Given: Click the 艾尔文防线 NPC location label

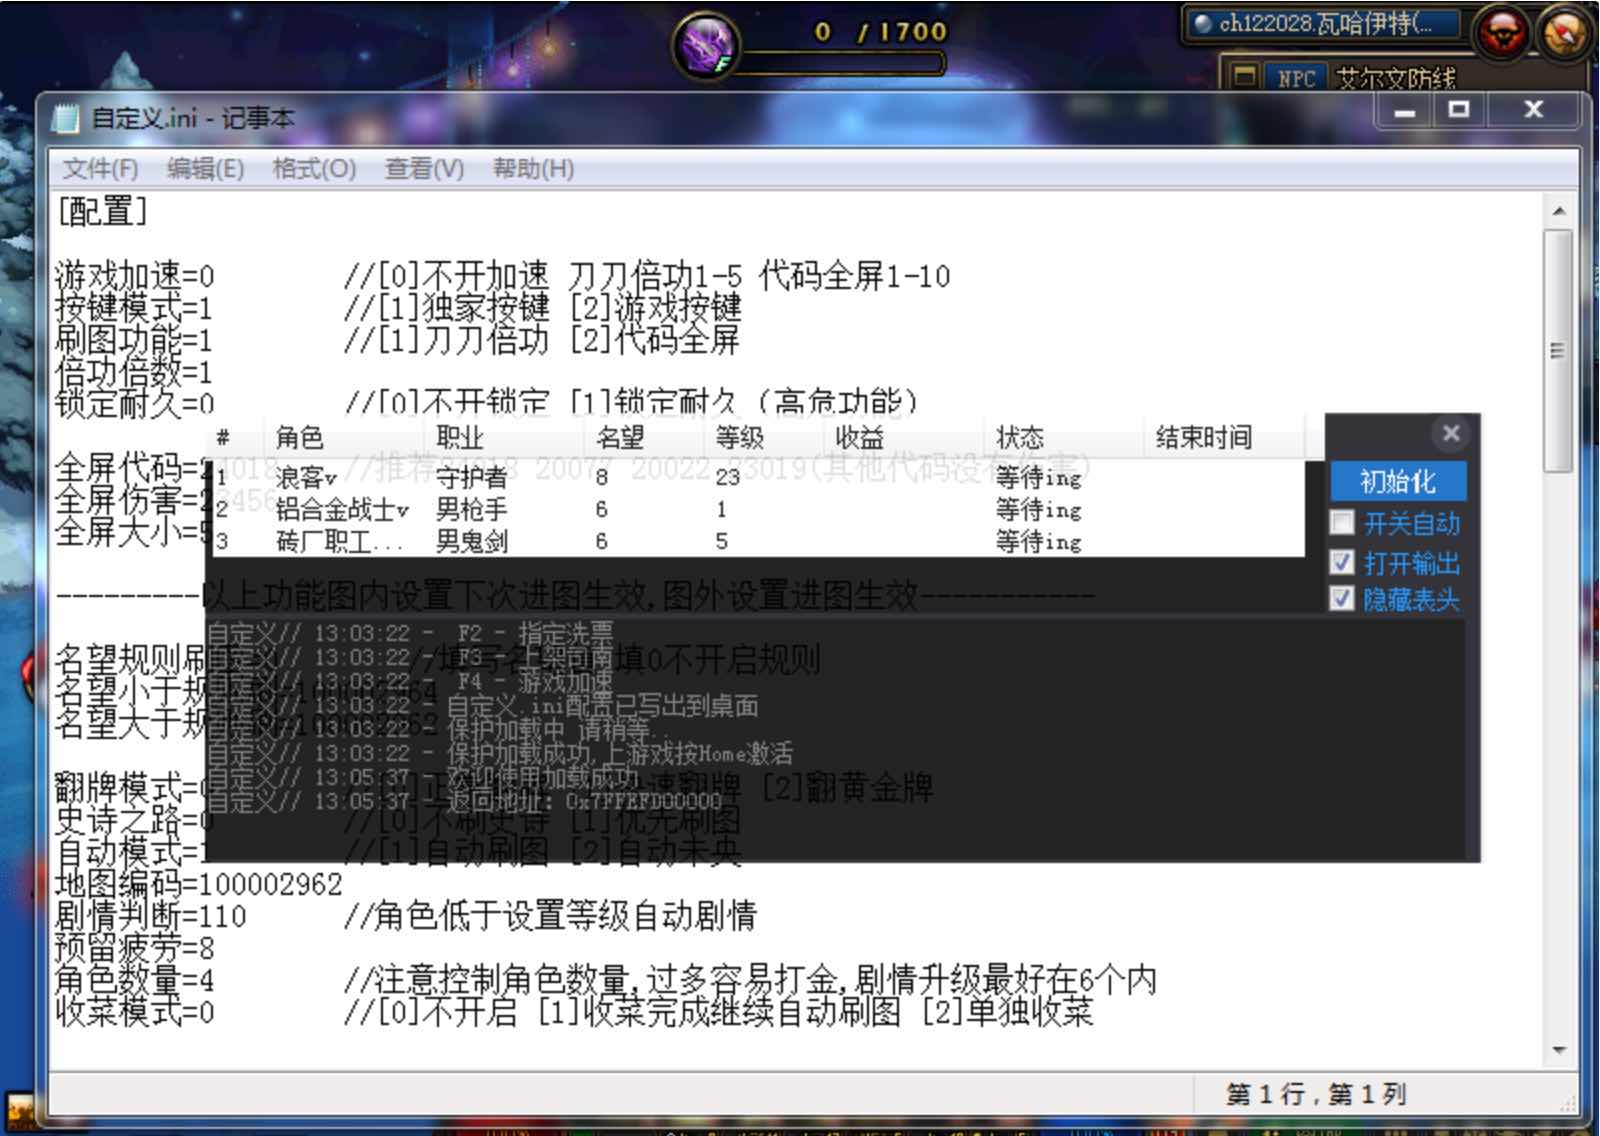Looking at the screenshot, I should pyautogui.click(x=1396, y=77).
